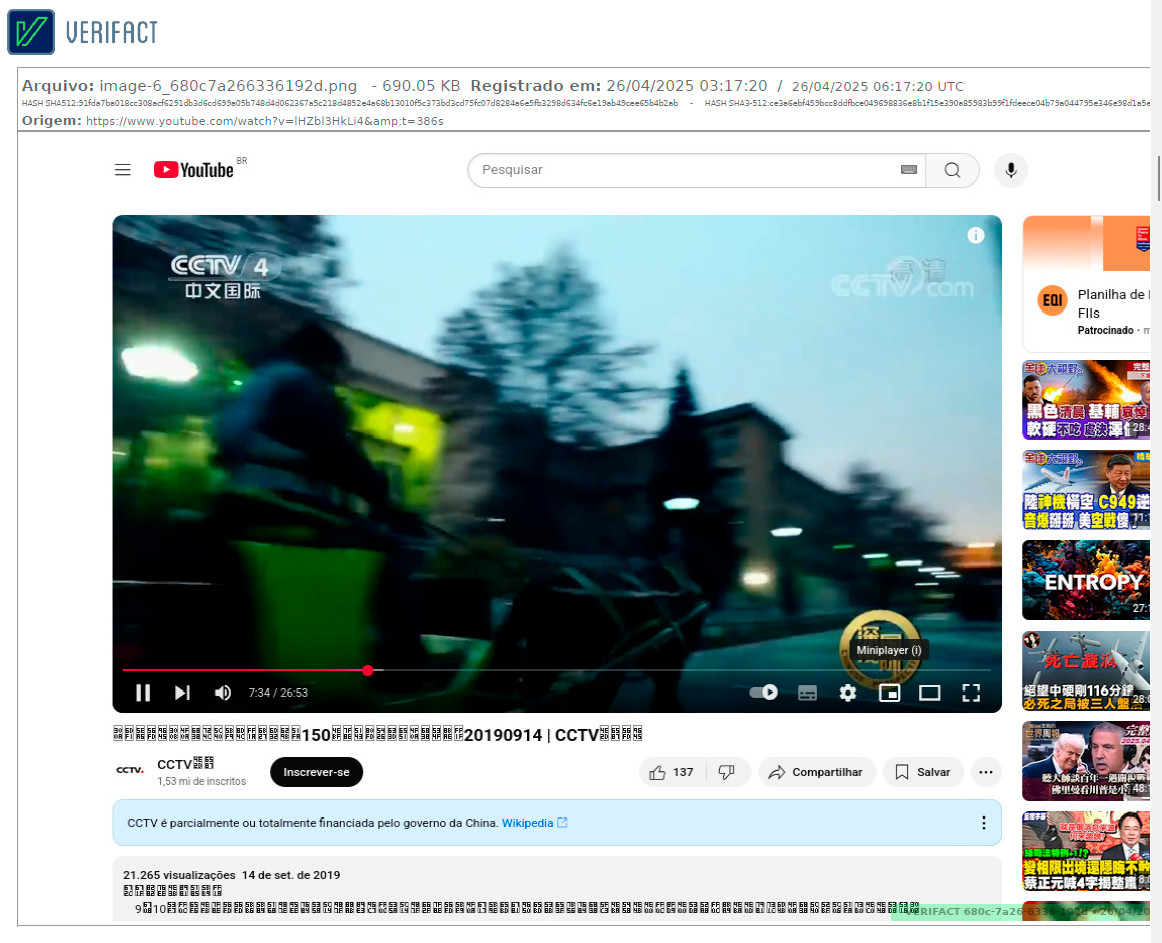Turn on subtitles with the captions button

[x=807, y=692]
